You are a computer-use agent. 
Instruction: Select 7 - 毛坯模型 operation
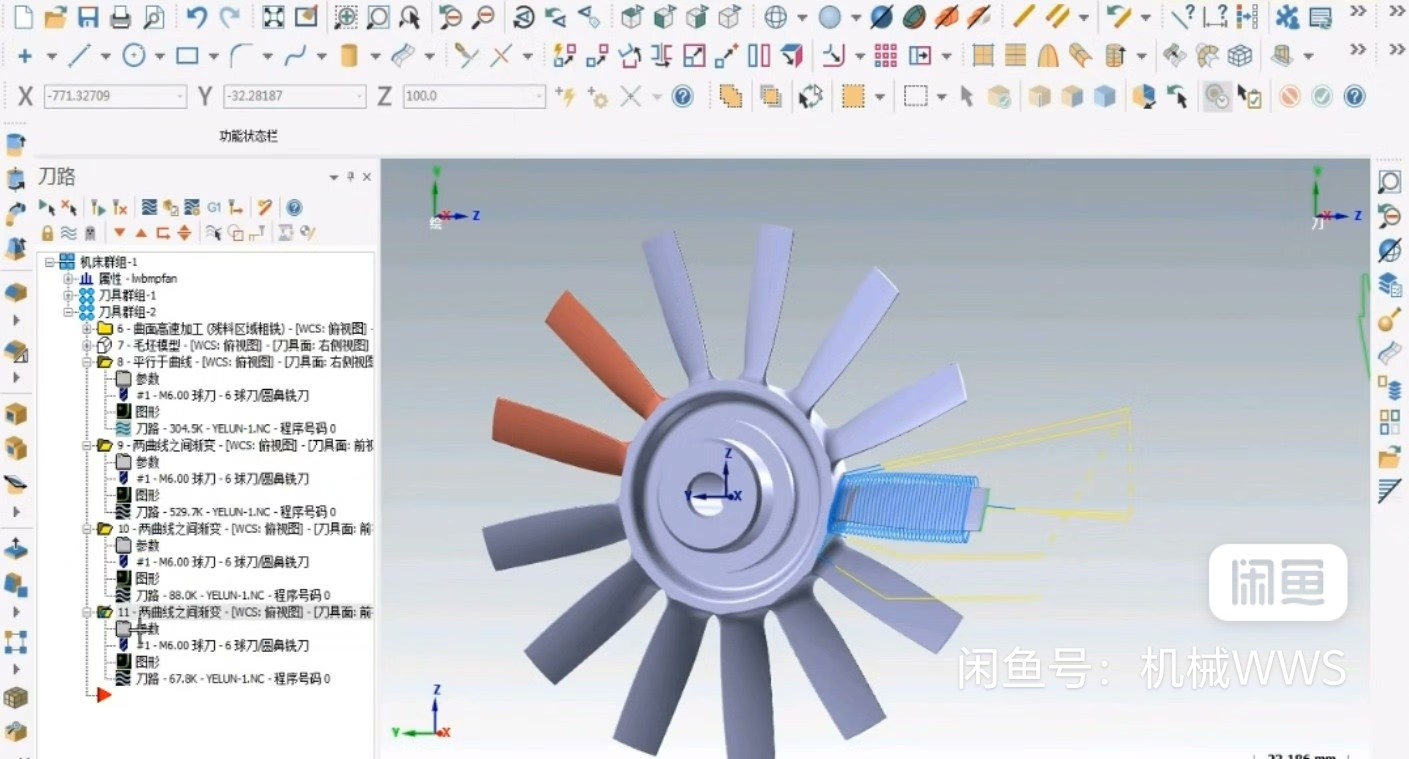(x=235, y=345)
